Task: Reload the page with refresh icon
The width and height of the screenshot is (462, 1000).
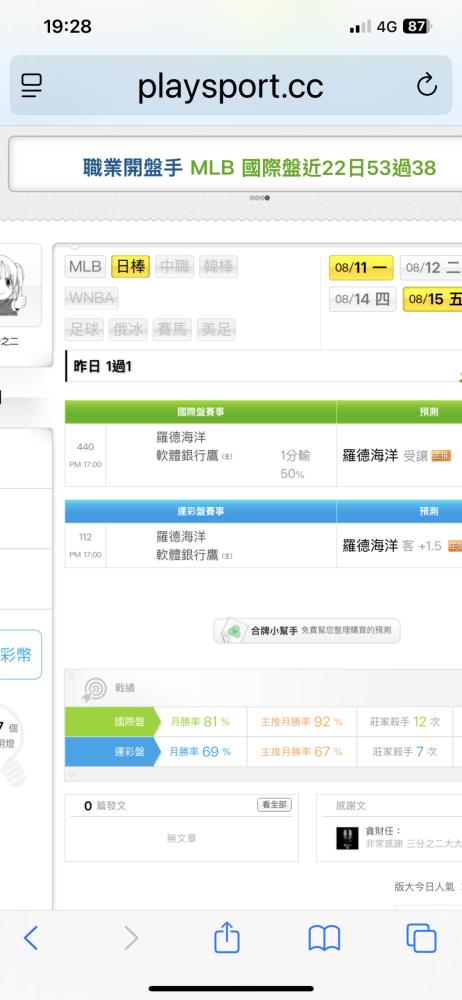Action: 426,85
